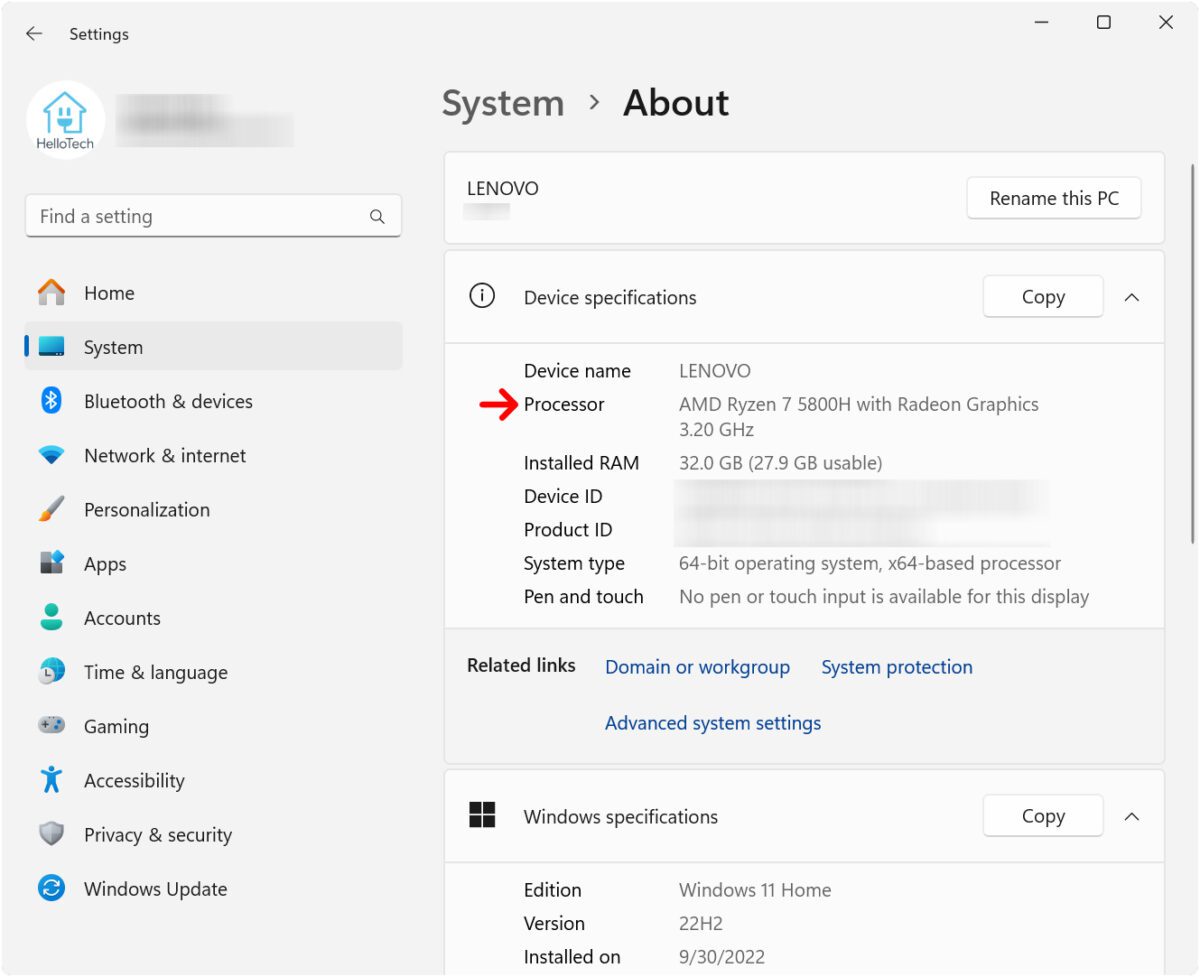Click the Bluetooth icon in sidebar
This screenshot has width=1200, height=977.
click(x=51, y=401)
